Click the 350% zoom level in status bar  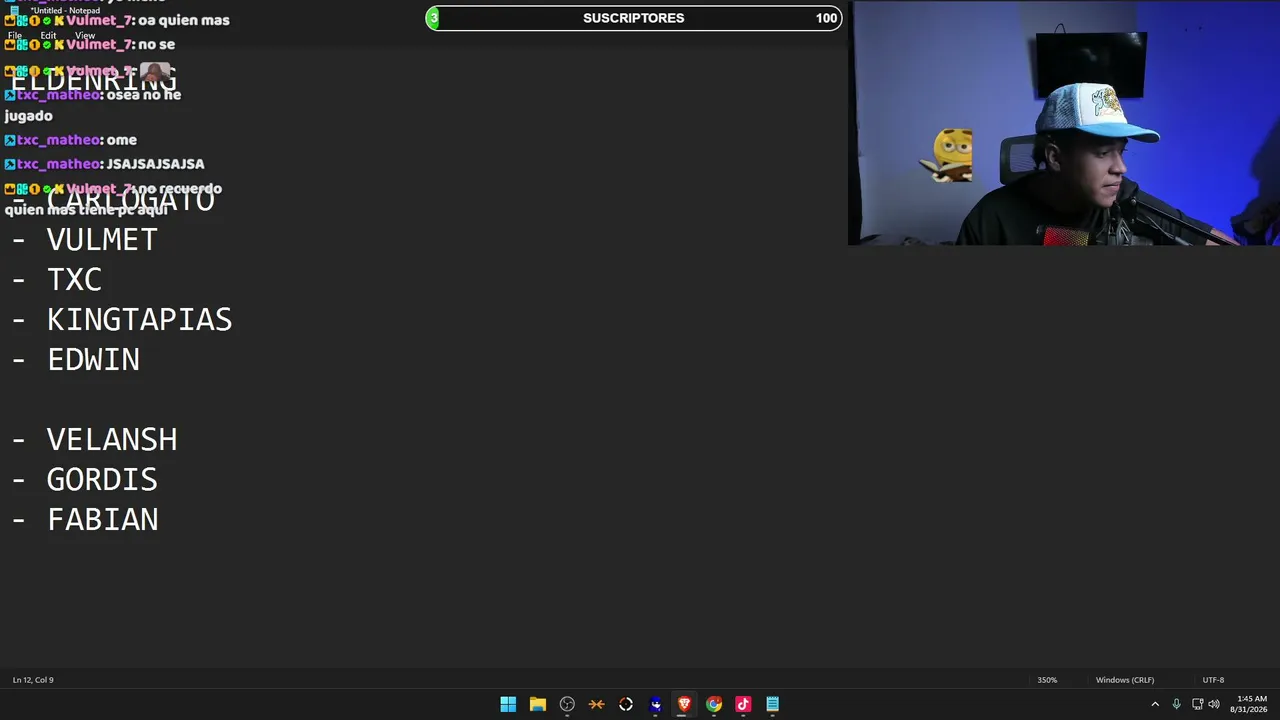[1047, 680]
